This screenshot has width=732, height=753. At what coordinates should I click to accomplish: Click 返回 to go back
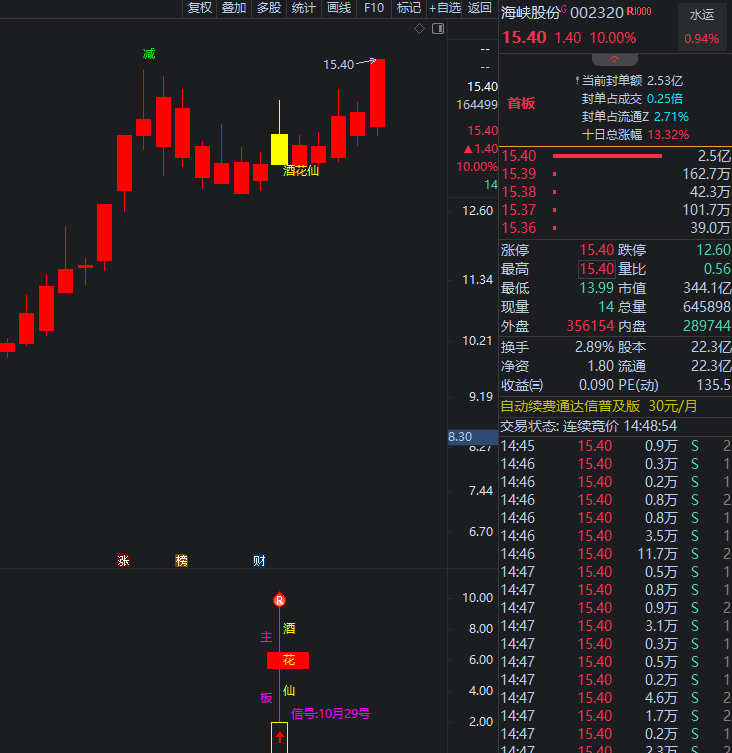[480, 8]
